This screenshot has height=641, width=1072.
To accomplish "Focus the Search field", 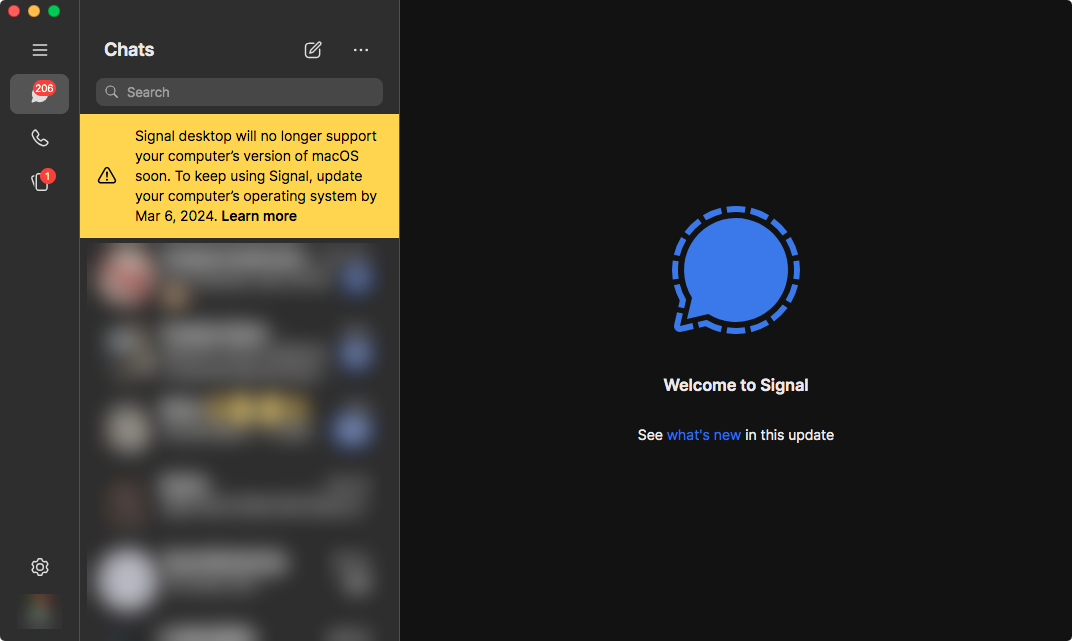I will click(239, 92).
